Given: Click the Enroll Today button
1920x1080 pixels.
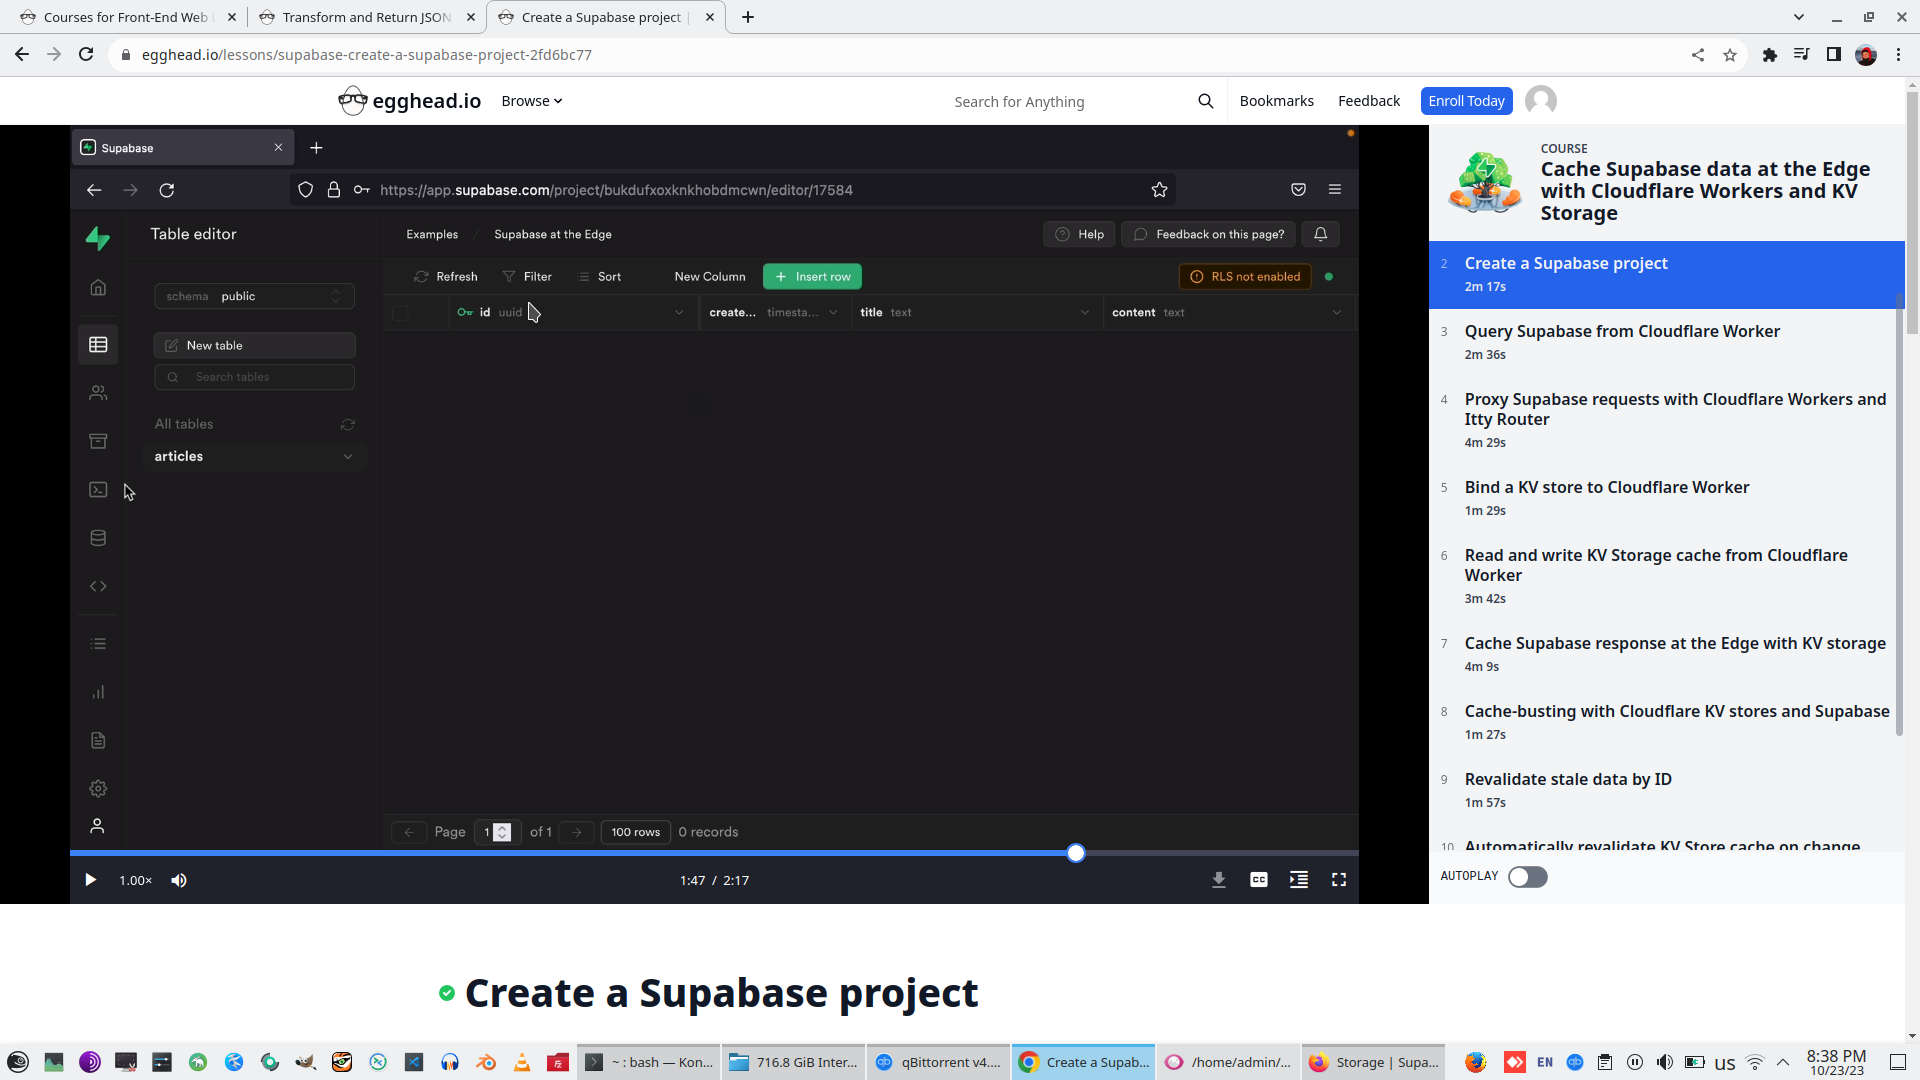Looking at the screenshot, I should [1466, 101].
